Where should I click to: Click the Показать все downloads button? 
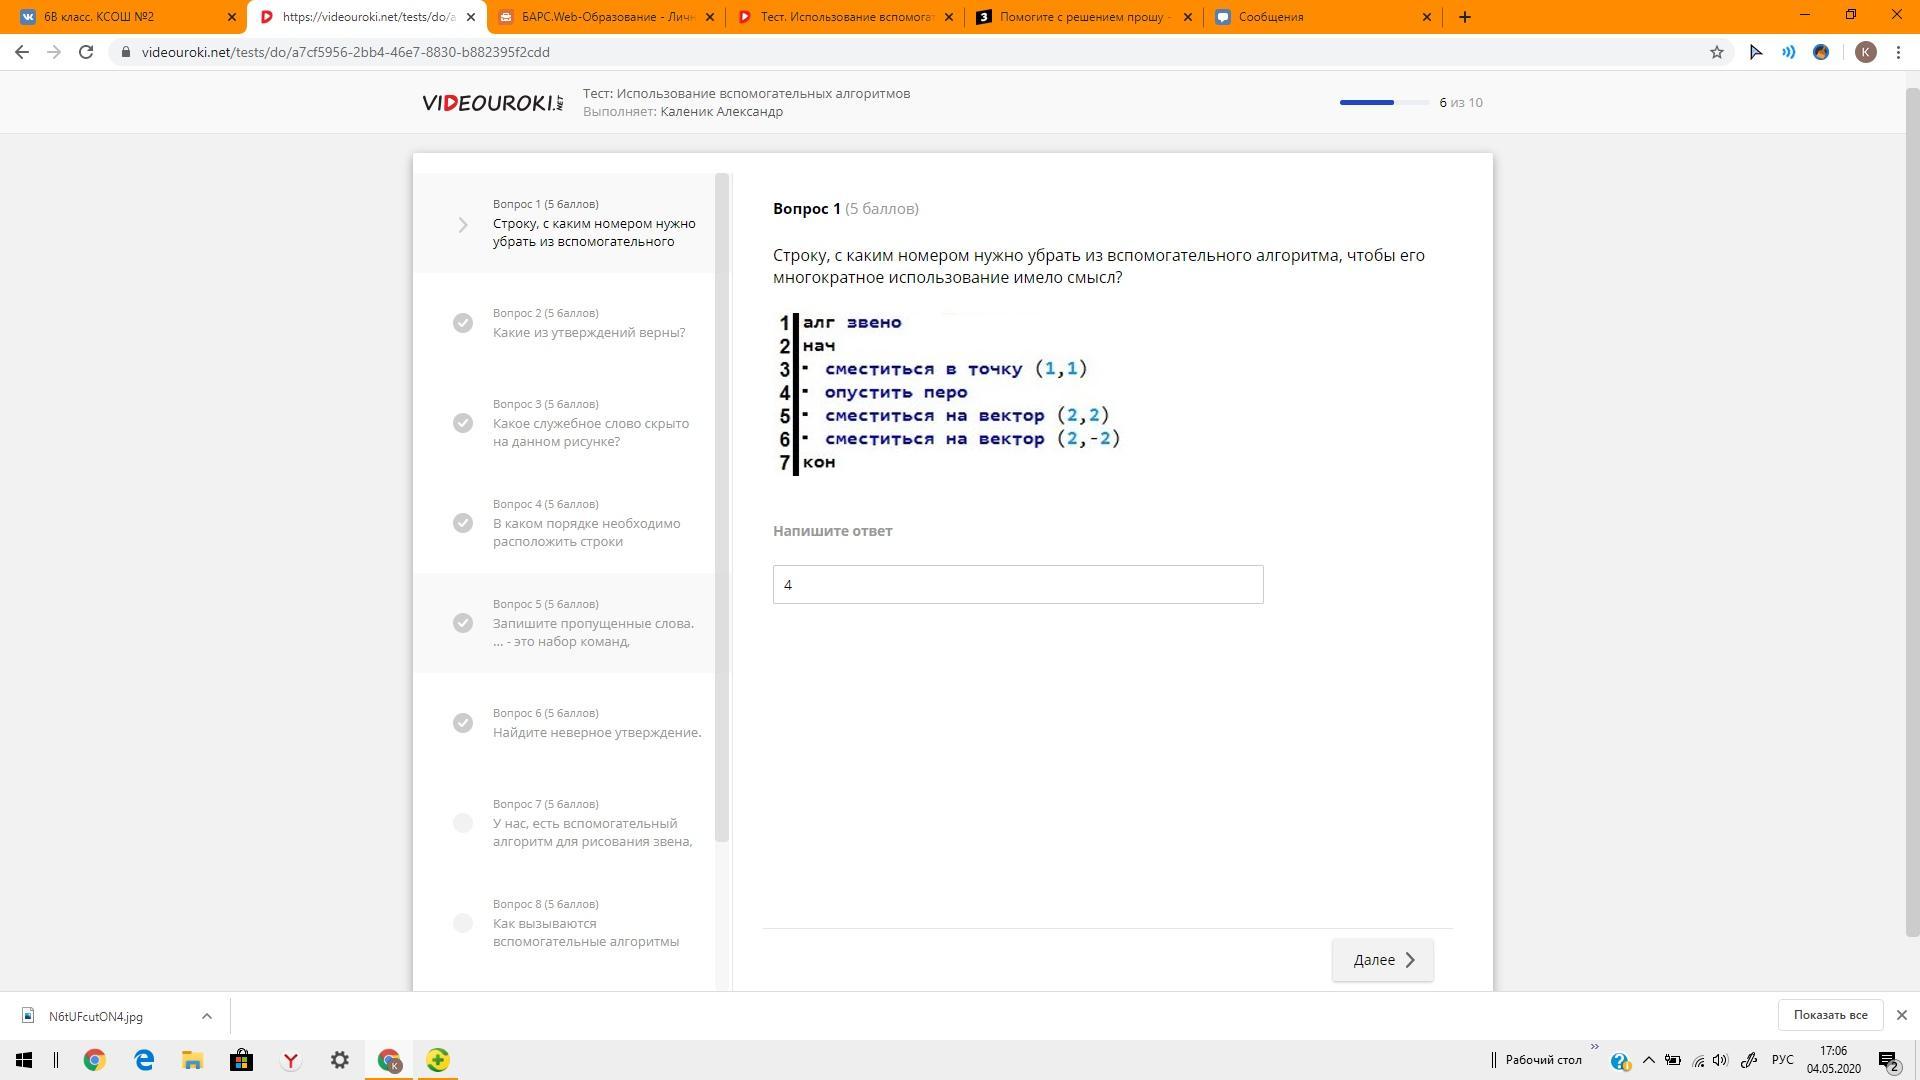click(x=1829, y=1015)
